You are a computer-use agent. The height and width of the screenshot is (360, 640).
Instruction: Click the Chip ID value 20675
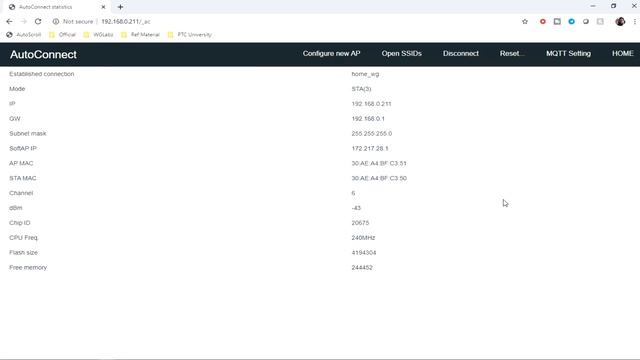(360, 223)
